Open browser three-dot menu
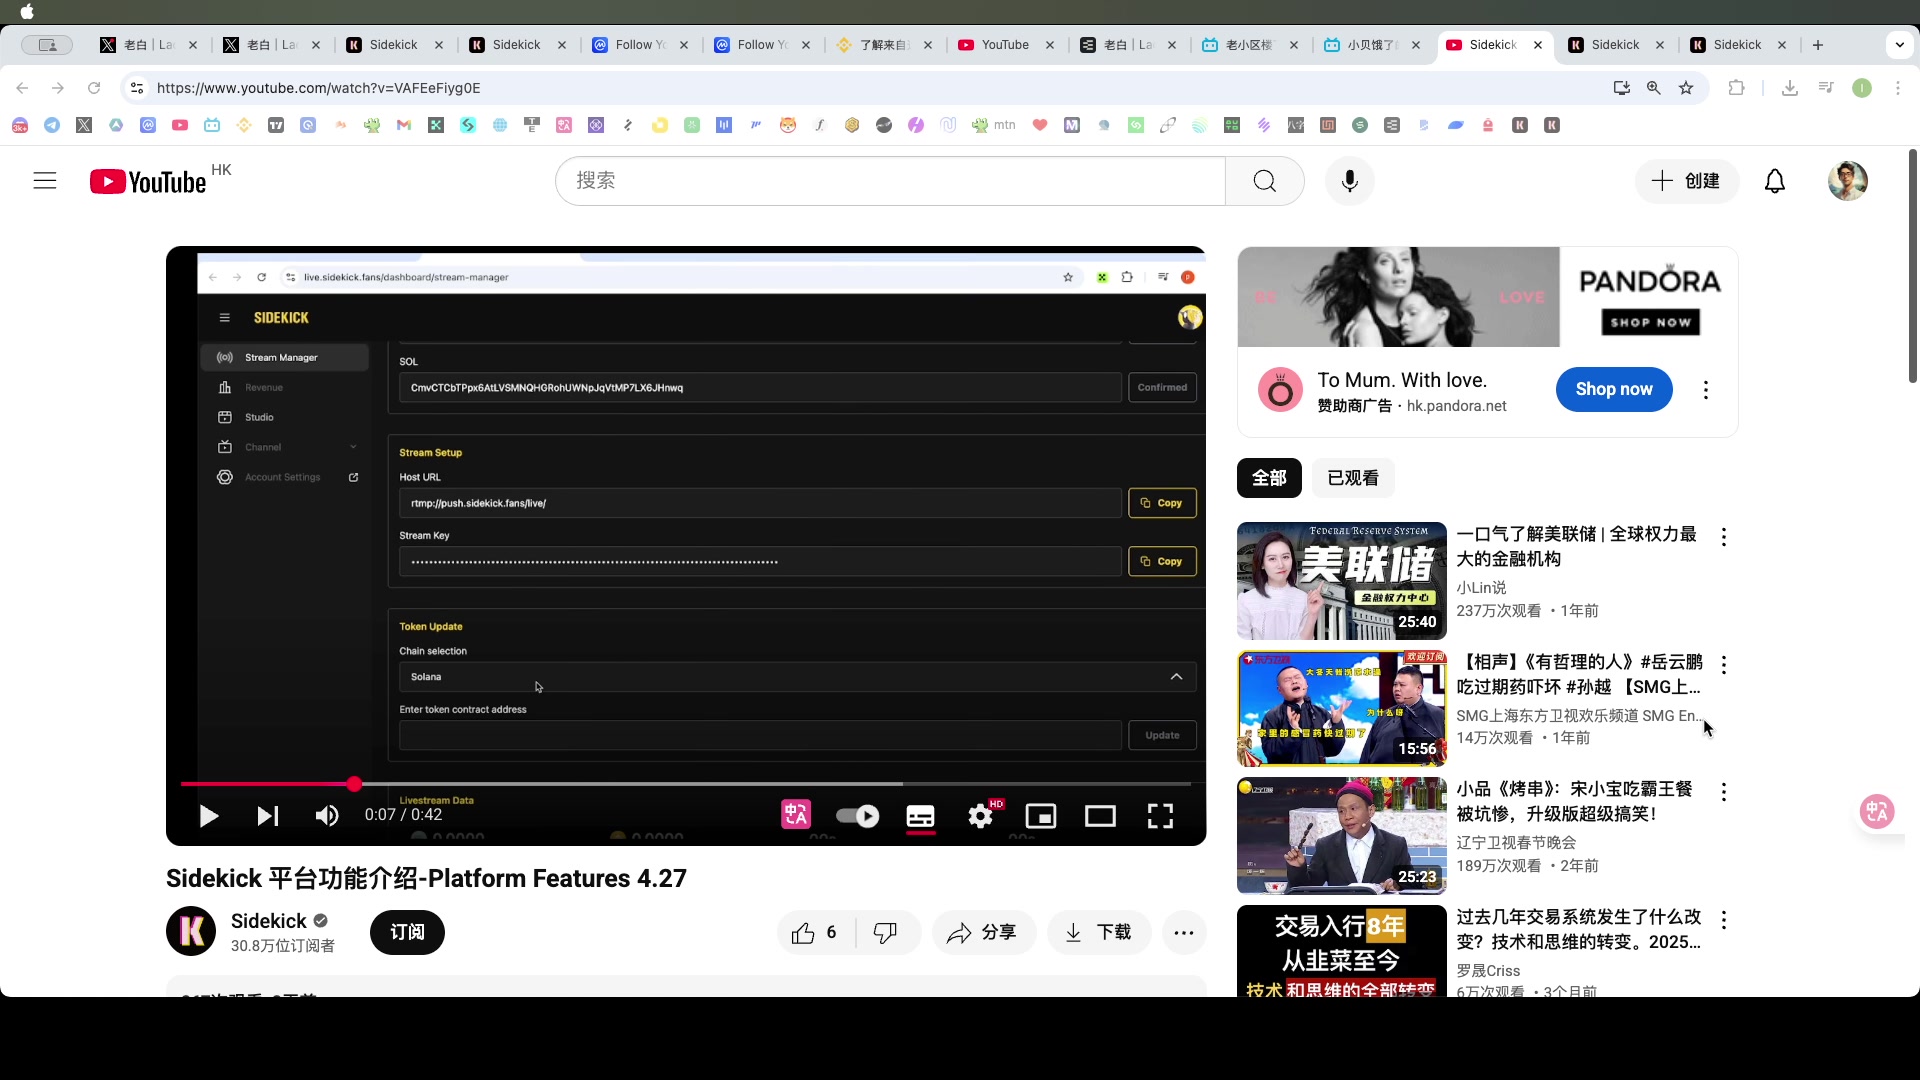Image resolution: width=1920 pixels, height=1080 pixels. coord(1898,88)
